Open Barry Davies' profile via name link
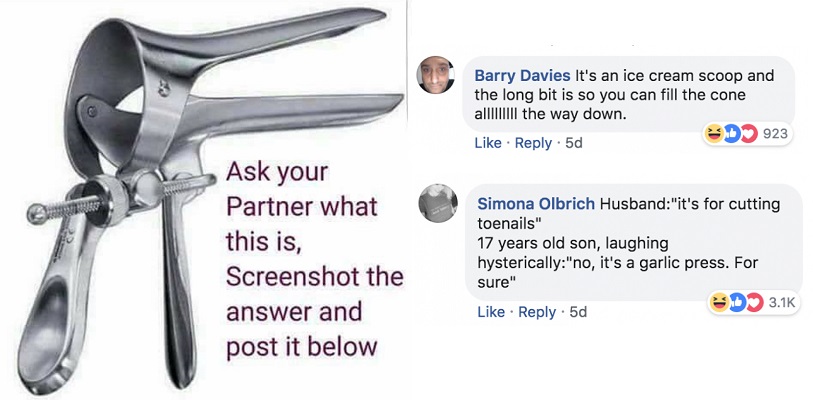Viewport: 813px width, 400px height. pyautogui.click(x=522, y=76)
